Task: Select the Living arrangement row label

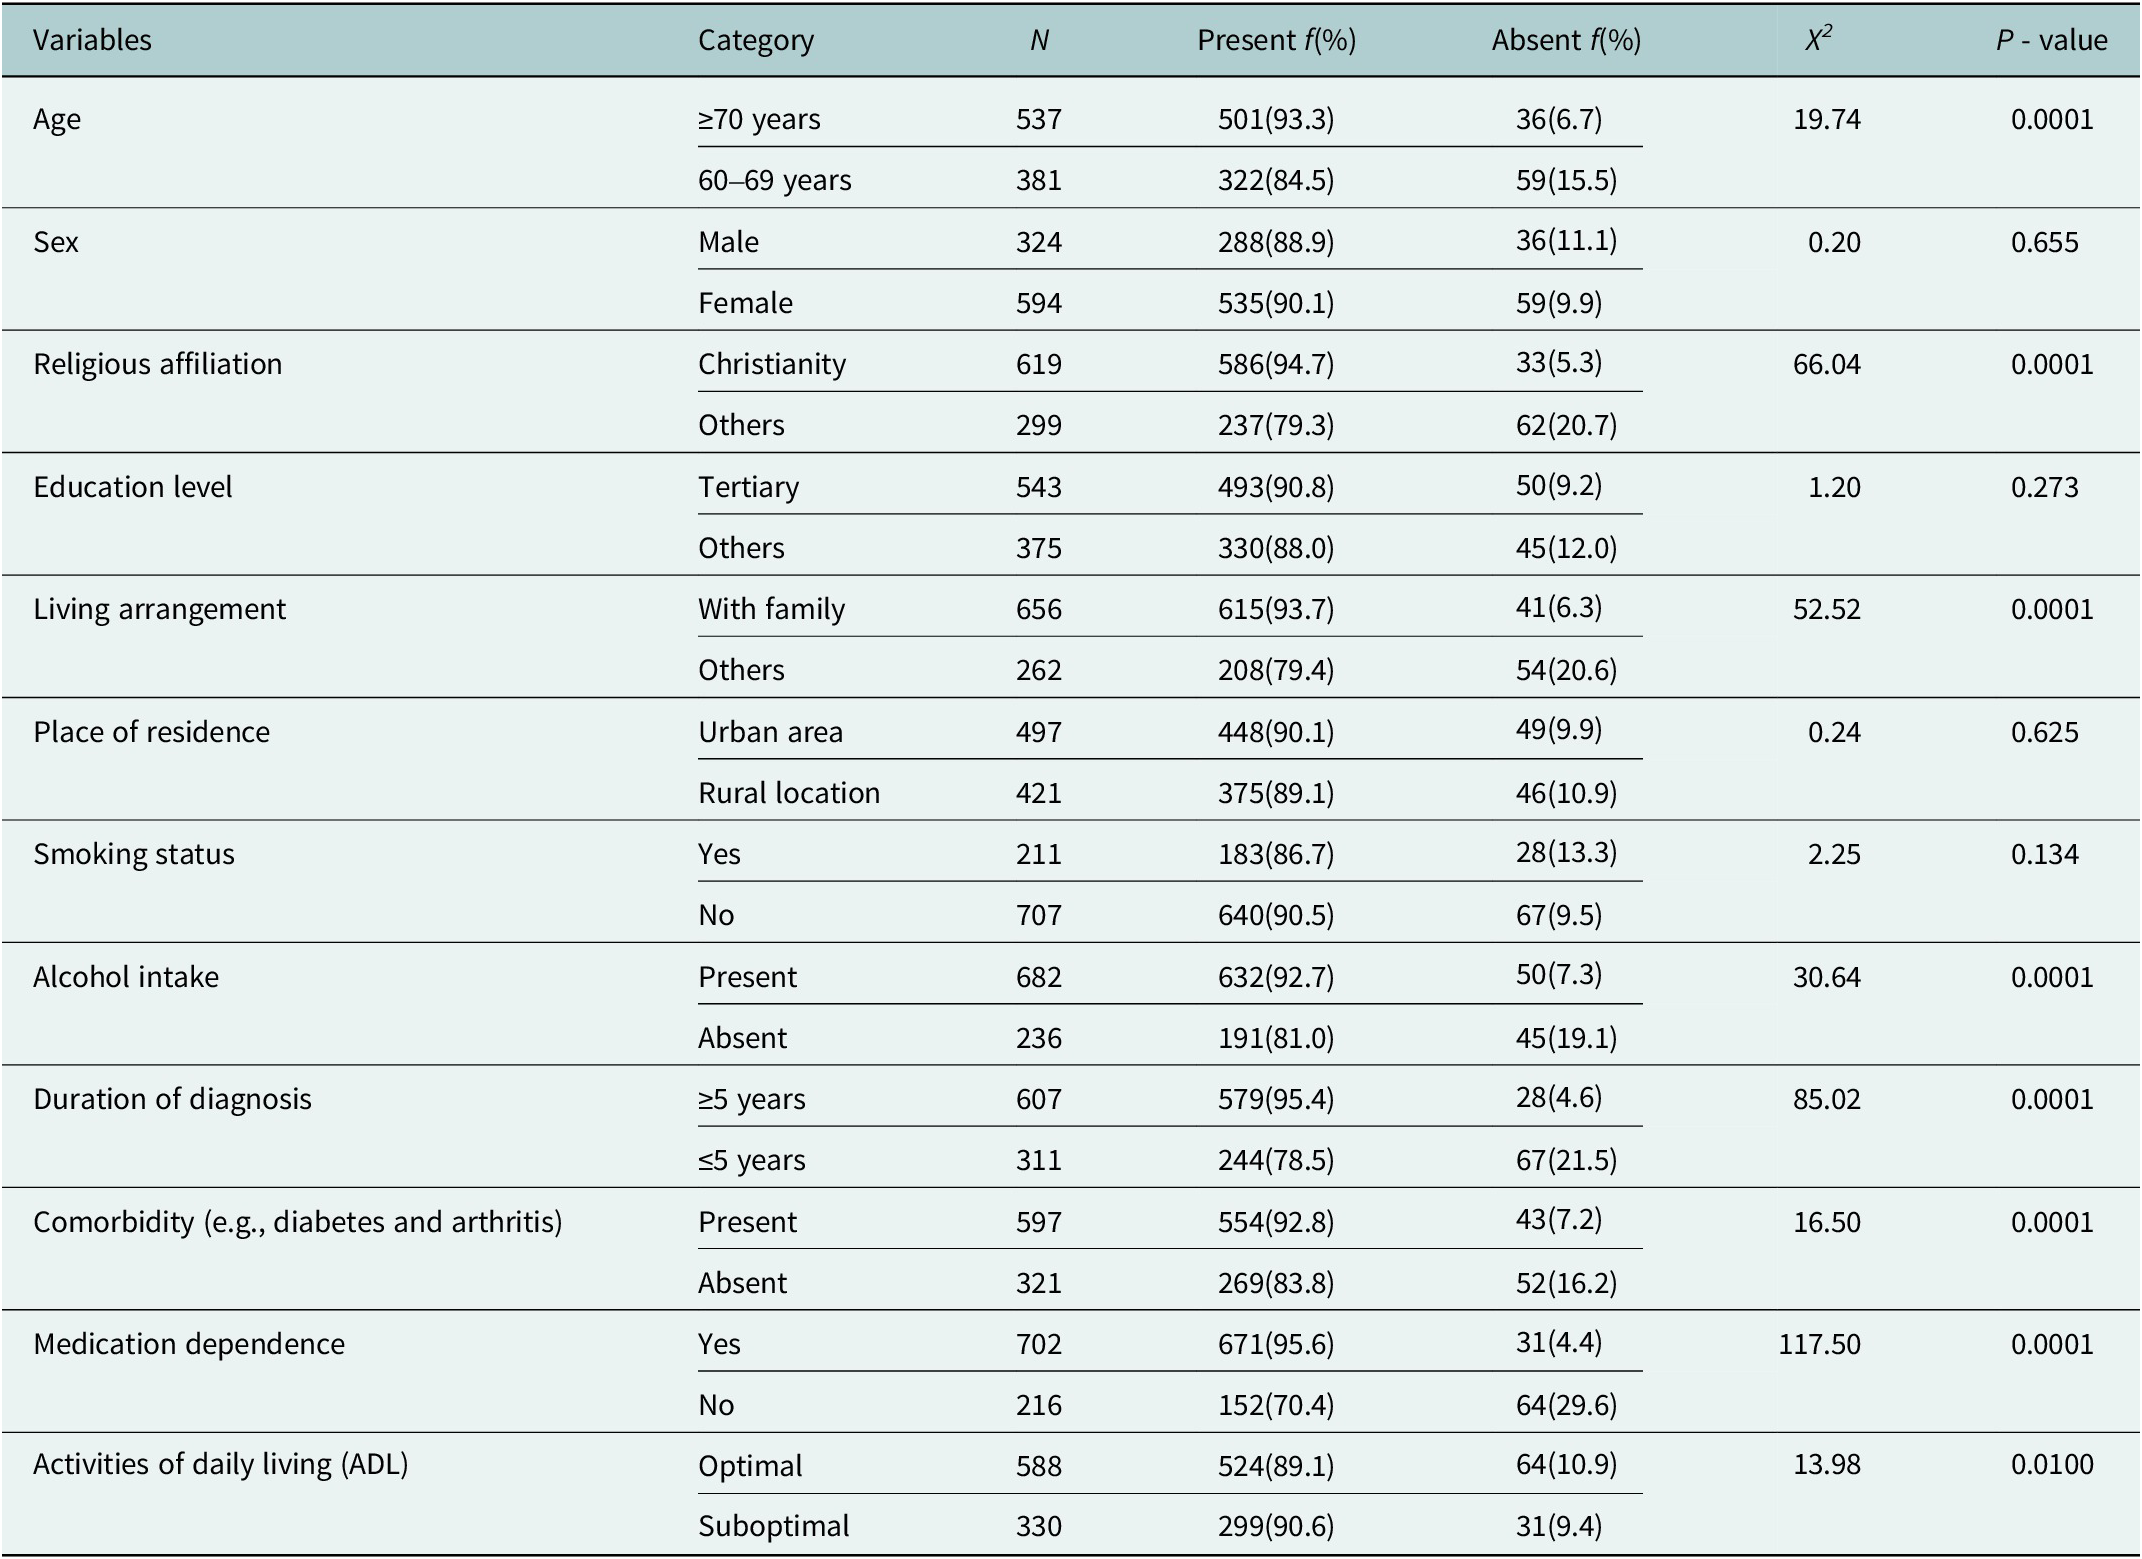Action: (160, 609)
